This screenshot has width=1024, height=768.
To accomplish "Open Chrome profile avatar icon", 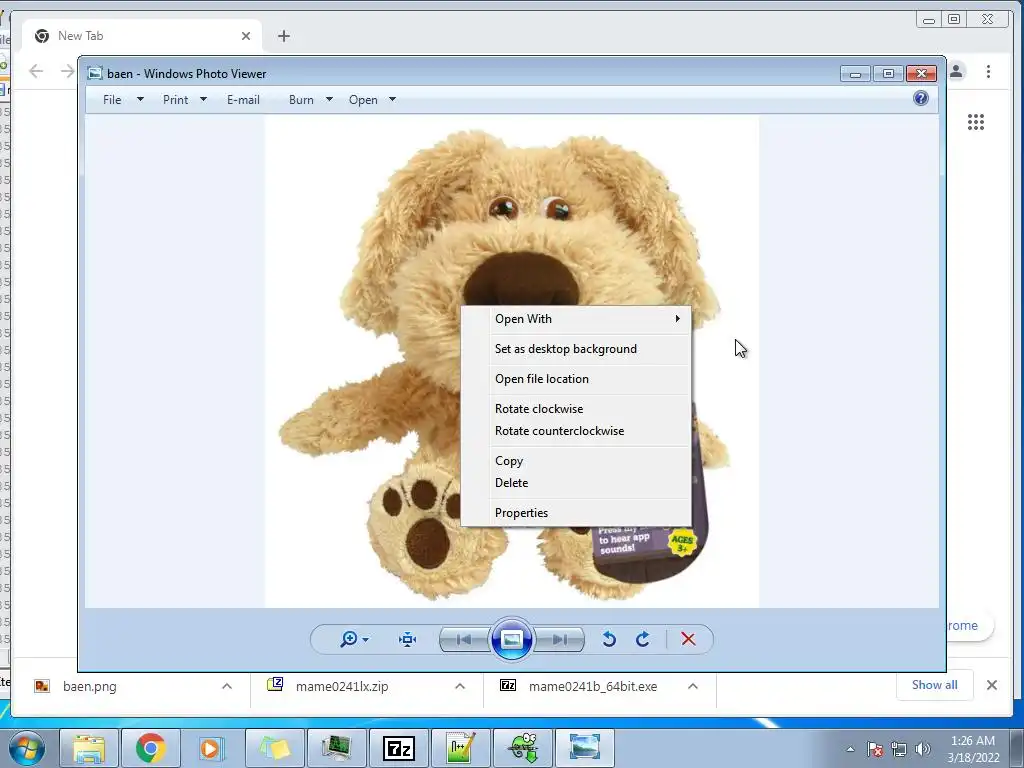I will 957,71.
